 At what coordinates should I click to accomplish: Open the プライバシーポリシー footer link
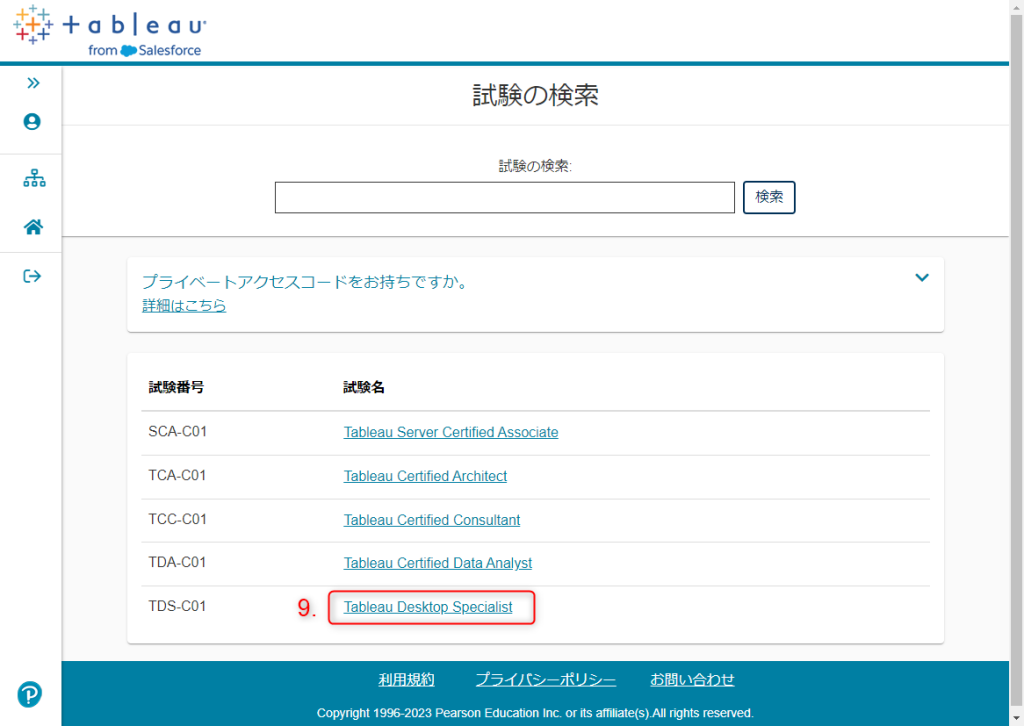pos(545,680)
